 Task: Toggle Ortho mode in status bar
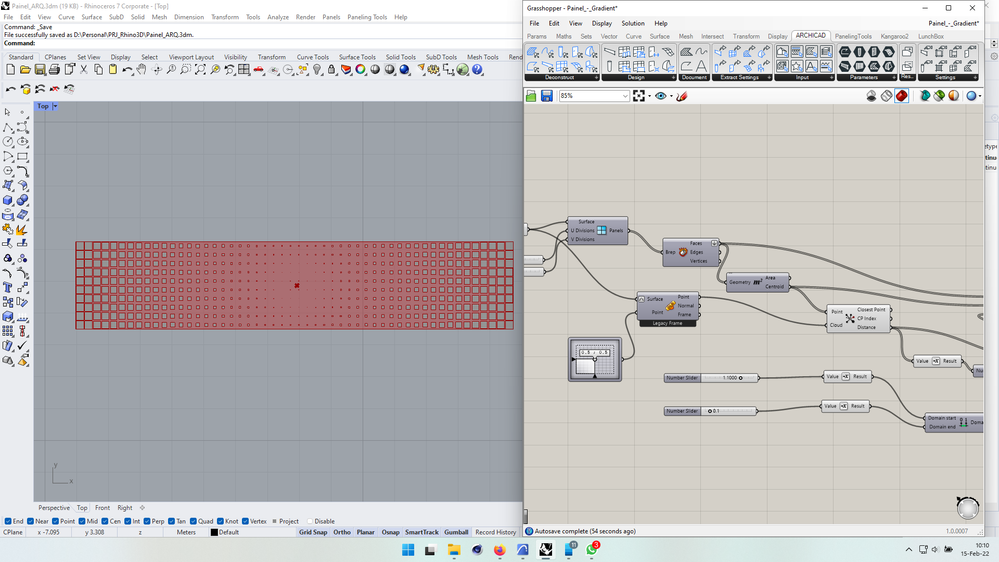(341, 532)
